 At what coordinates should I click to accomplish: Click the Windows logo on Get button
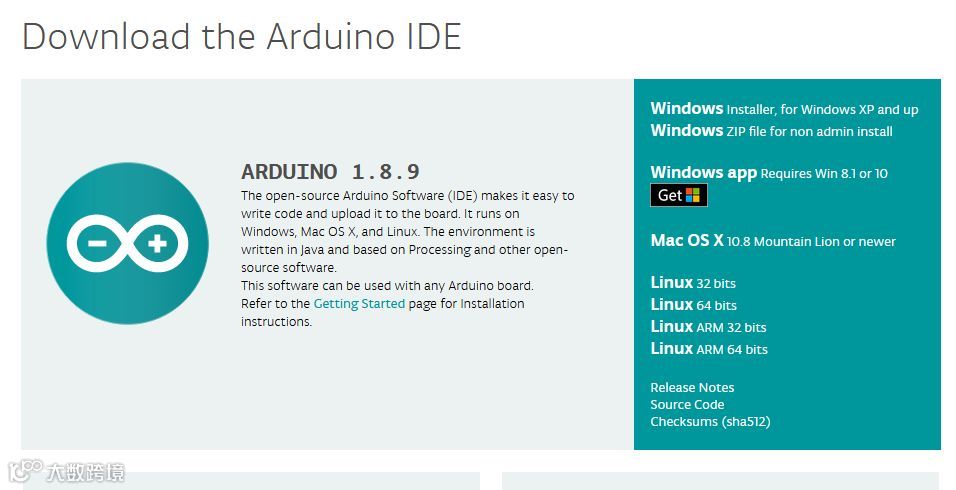pos(693,195)
